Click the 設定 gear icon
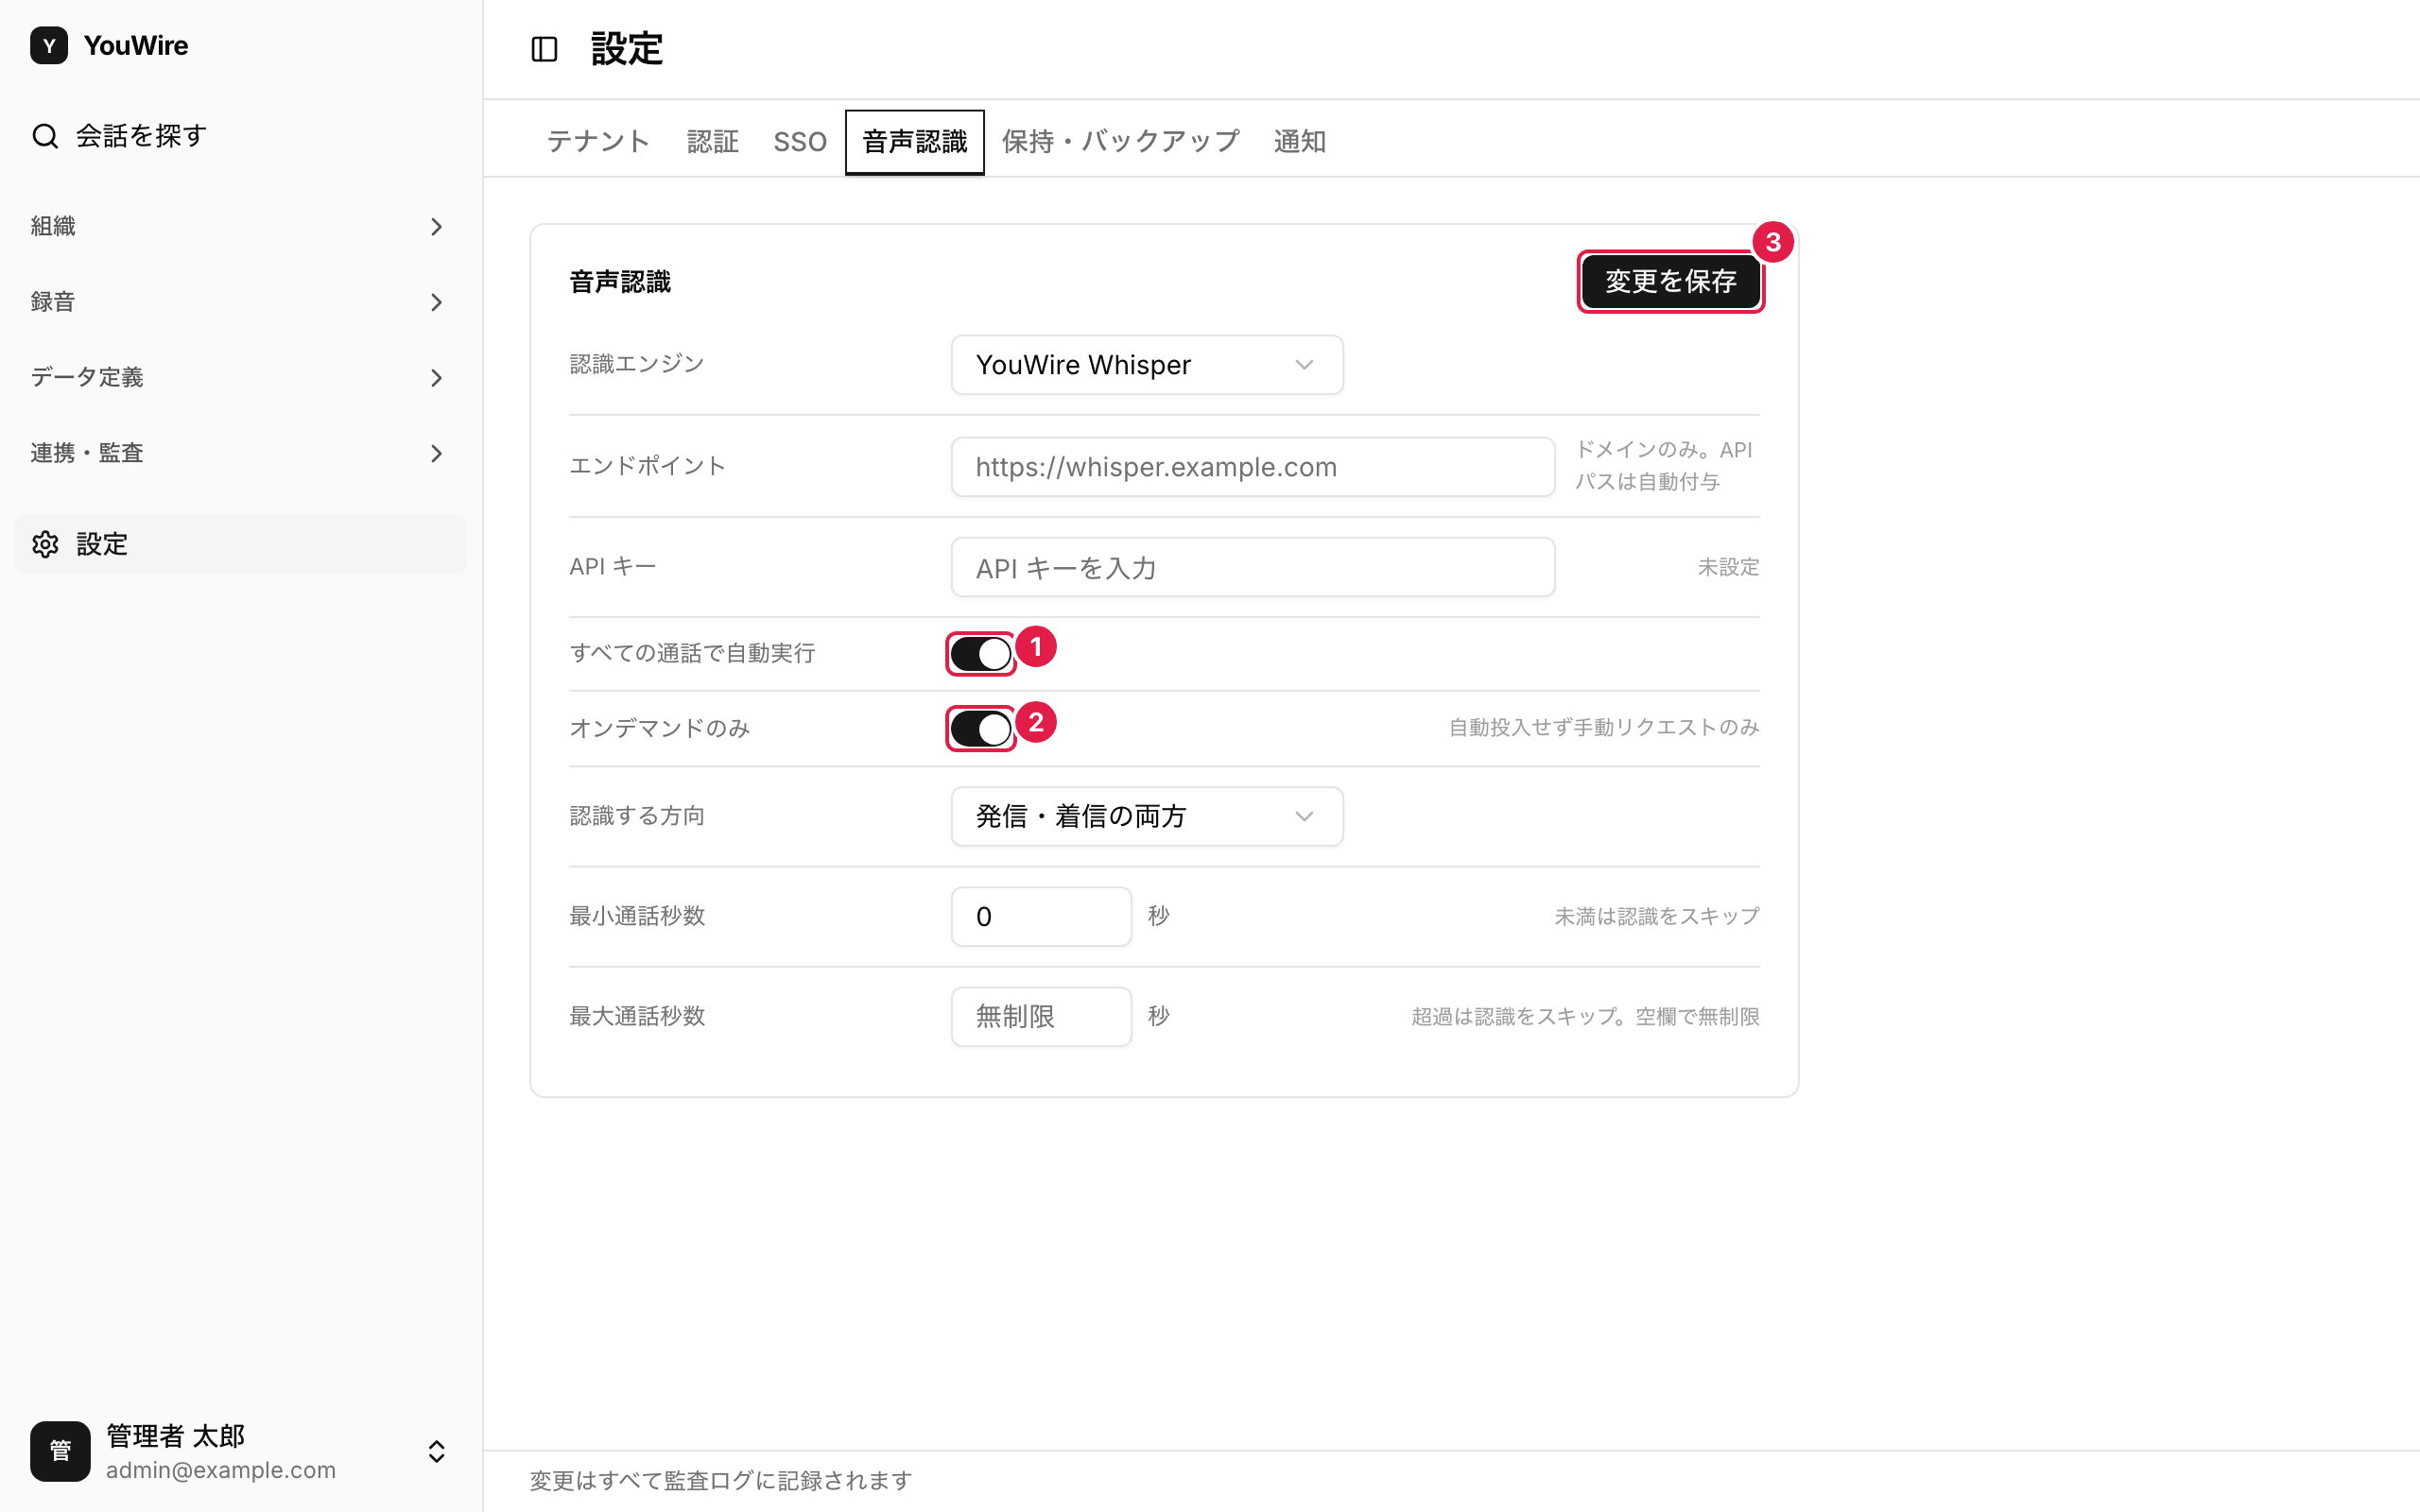The height and width of the screenshot is (1512, 2420). coord(45,544)
